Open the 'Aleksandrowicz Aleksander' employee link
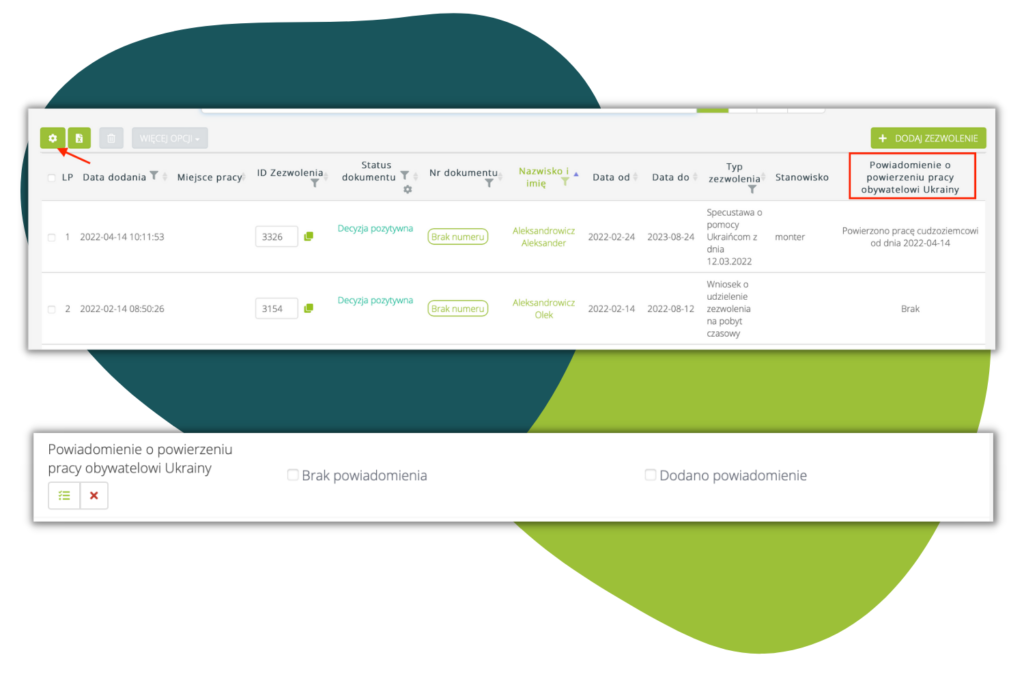The width and height of the screenshot is (1024, 683). (x=543, y=236)
